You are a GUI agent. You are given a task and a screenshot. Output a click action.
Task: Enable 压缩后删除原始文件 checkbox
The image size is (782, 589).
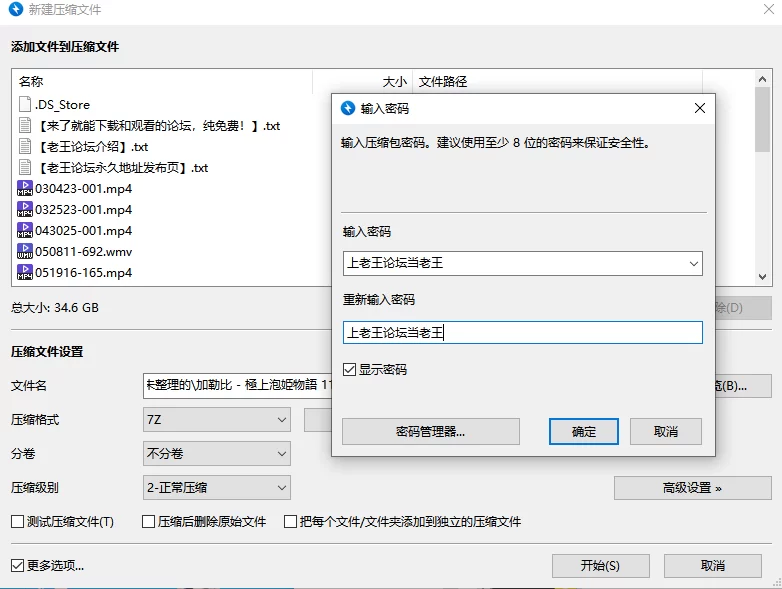(x=148, y=522)
